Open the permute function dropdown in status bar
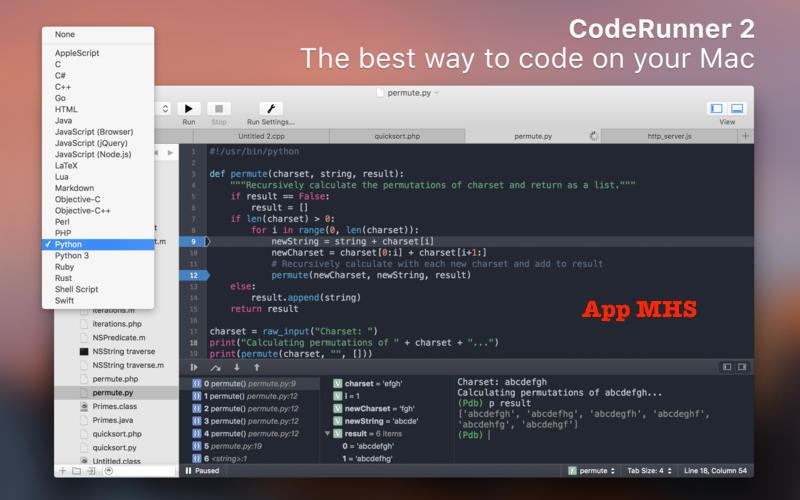This screenshot has height=500, width=800. click(x=591, y=471)
